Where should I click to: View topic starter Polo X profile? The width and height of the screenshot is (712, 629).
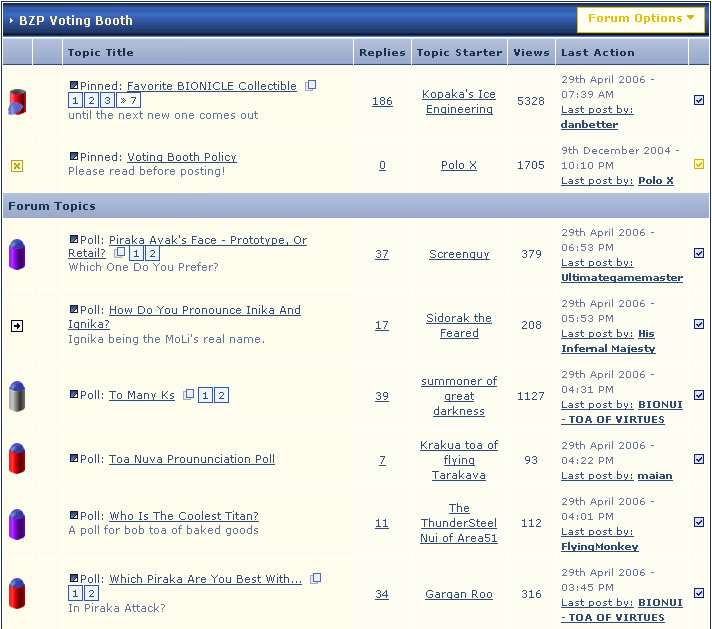[459, 165]
